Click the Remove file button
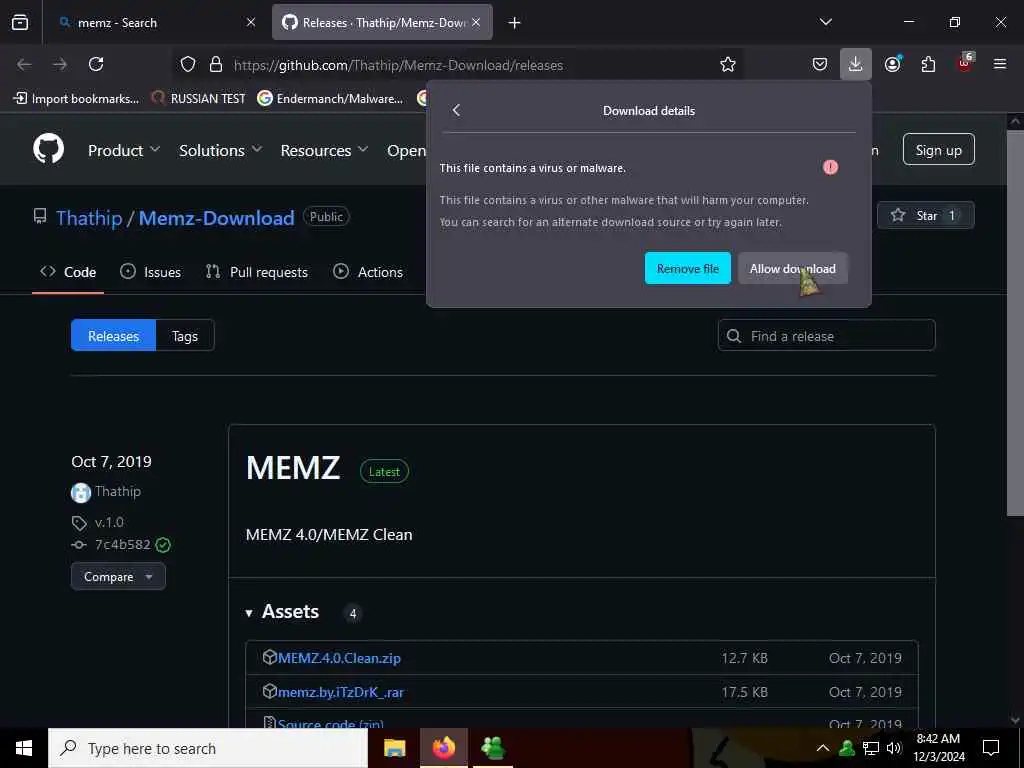Image resolution: width=1024 pixels, height=768 pixels. [688, 268]
